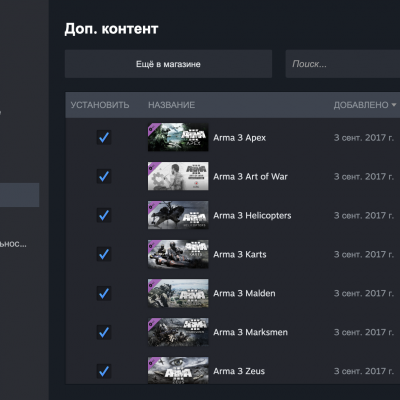This screenshot has width=400, height=400.
Task: Select the 'Arma 3 Zeus' title text
Action: click(239, 371)
